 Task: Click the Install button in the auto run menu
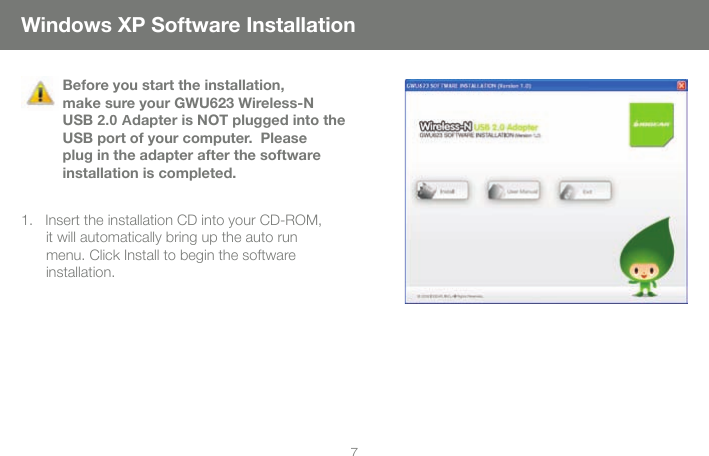[x=442, y=191]
